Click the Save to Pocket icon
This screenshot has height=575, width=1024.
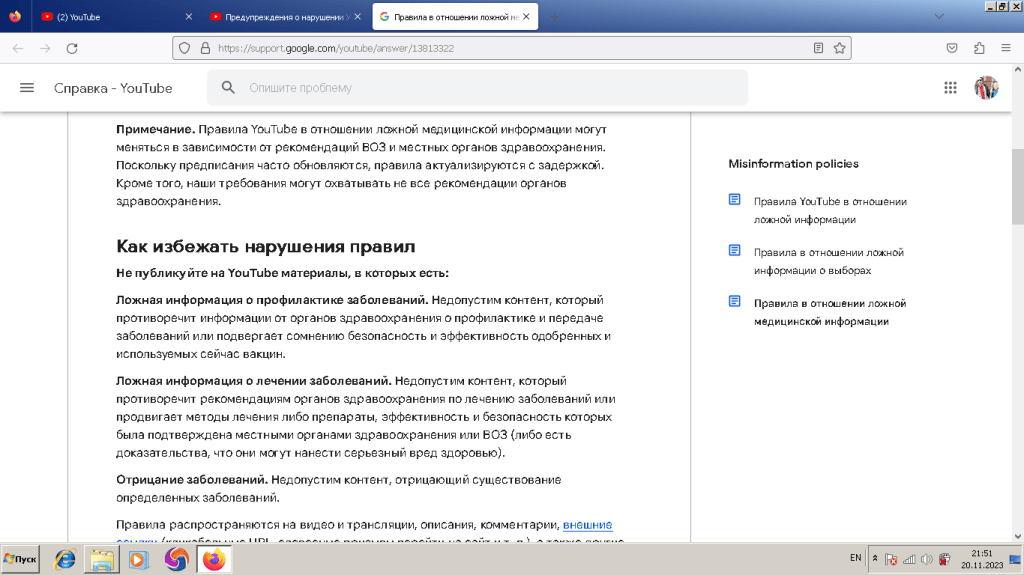click(953, 48)
